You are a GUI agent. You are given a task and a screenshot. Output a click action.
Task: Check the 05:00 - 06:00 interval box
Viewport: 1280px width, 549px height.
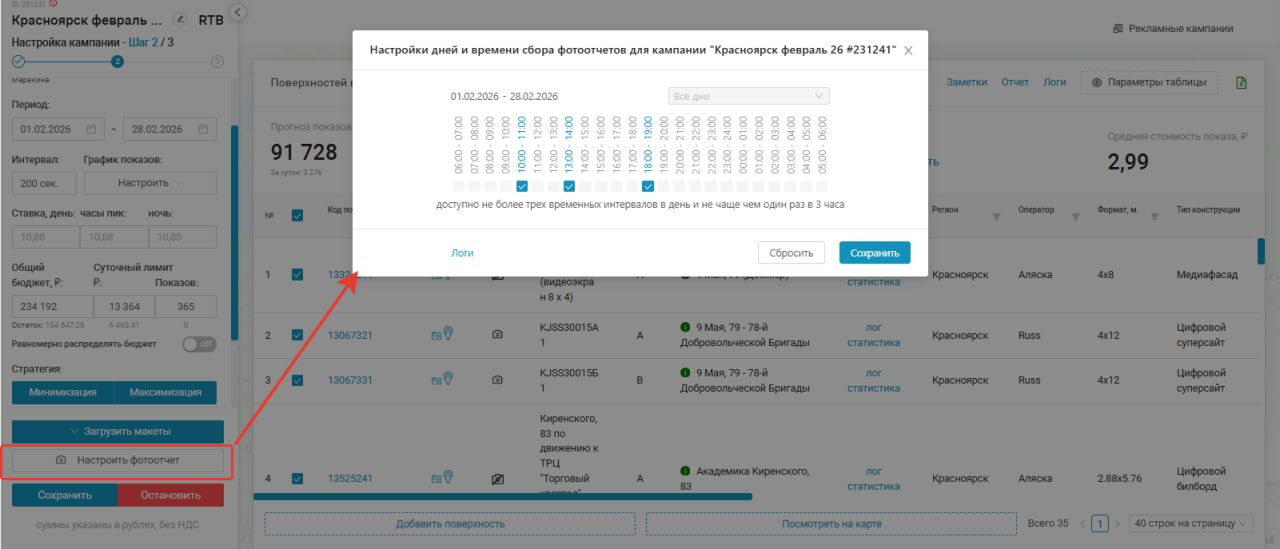coord(822,186)
